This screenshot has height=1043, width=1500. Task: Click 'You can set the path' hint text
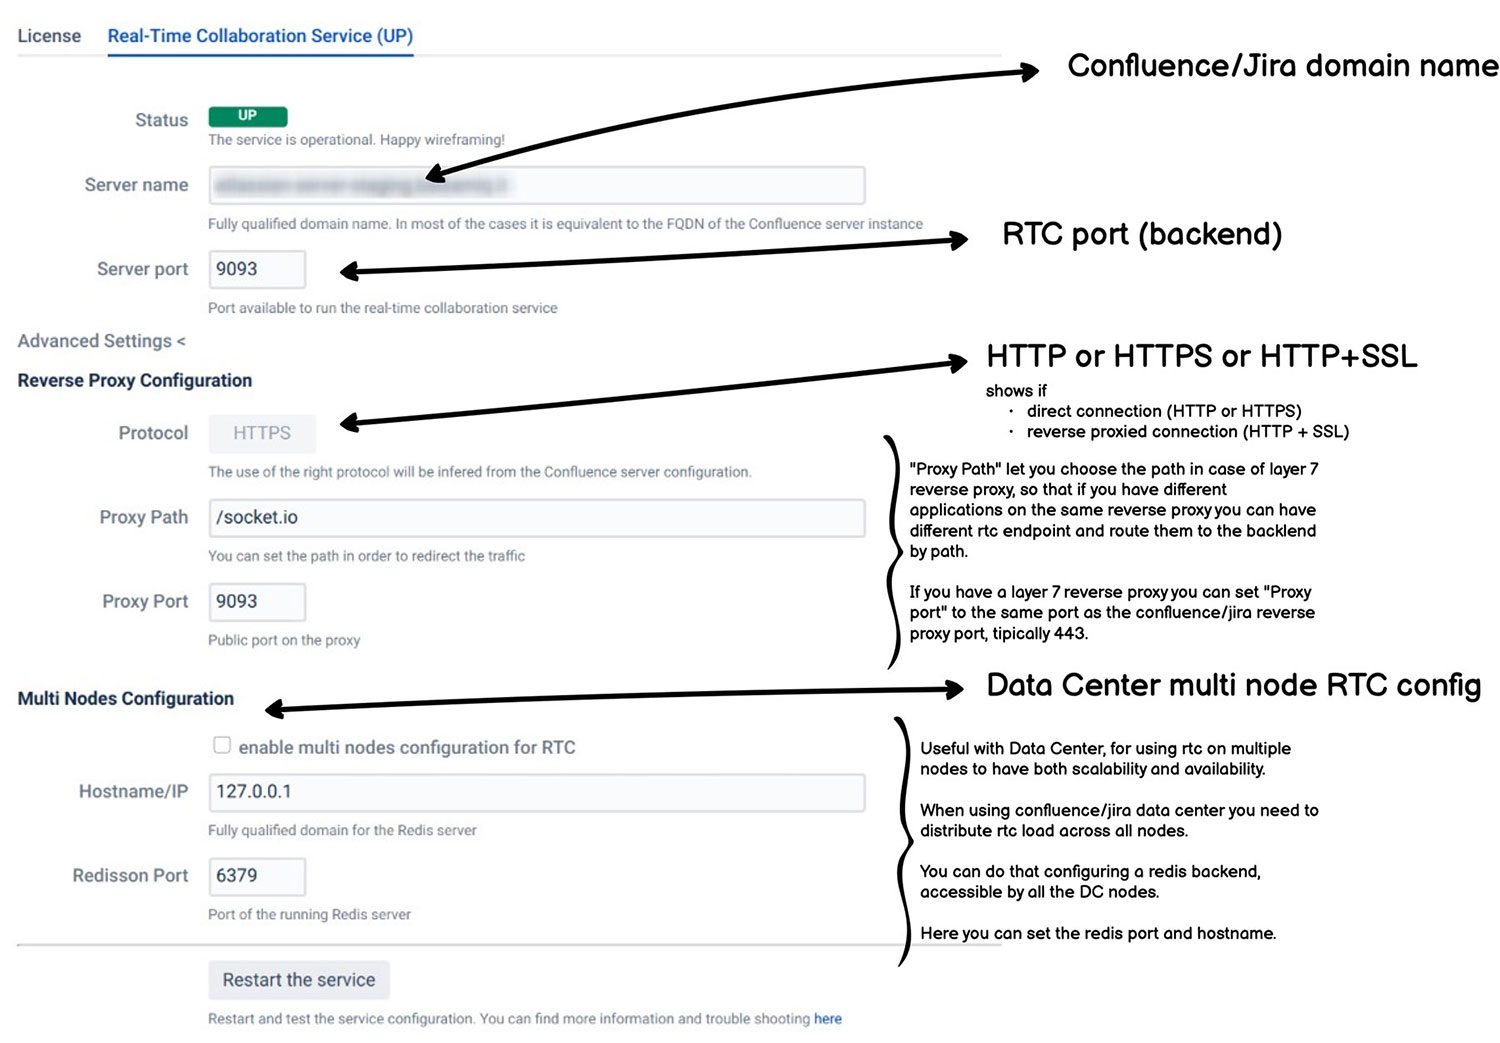point(366,556)
